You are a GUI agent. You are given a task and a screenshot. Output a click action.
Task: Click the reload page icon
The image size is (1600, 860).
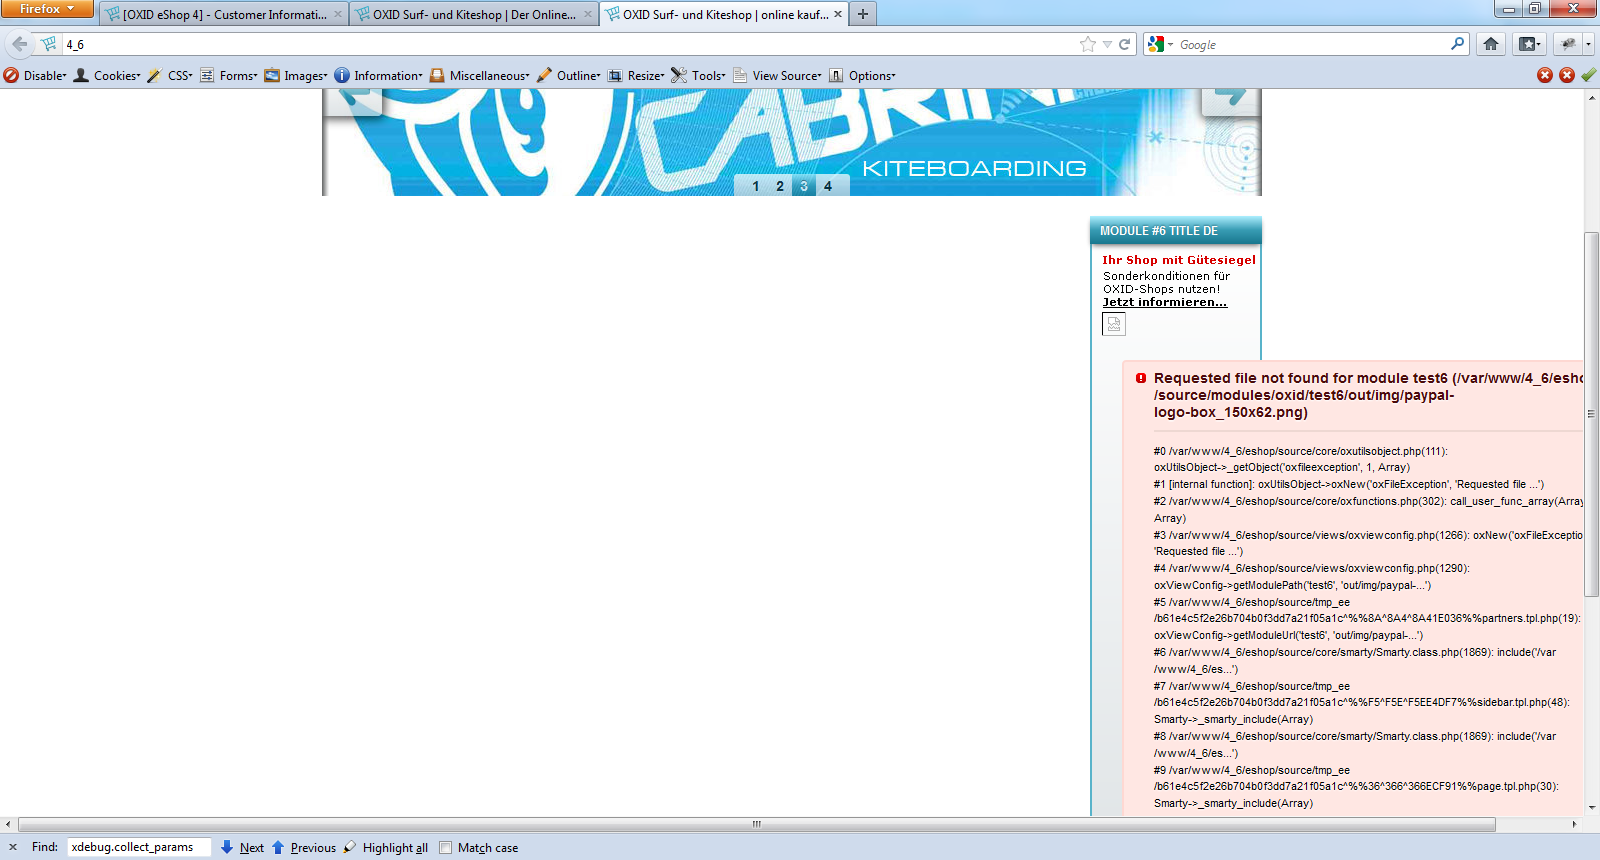pos(1125,44)
